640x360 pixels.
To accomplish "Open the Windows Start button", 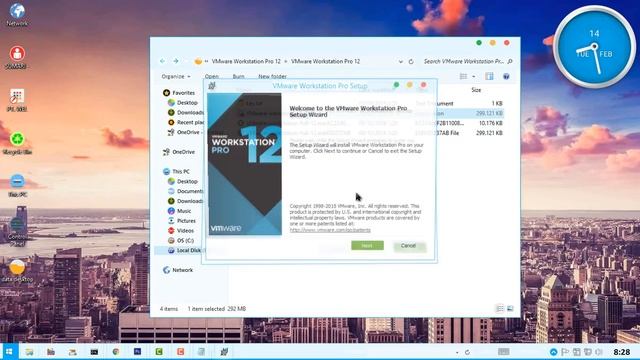I will pos(9,351).
